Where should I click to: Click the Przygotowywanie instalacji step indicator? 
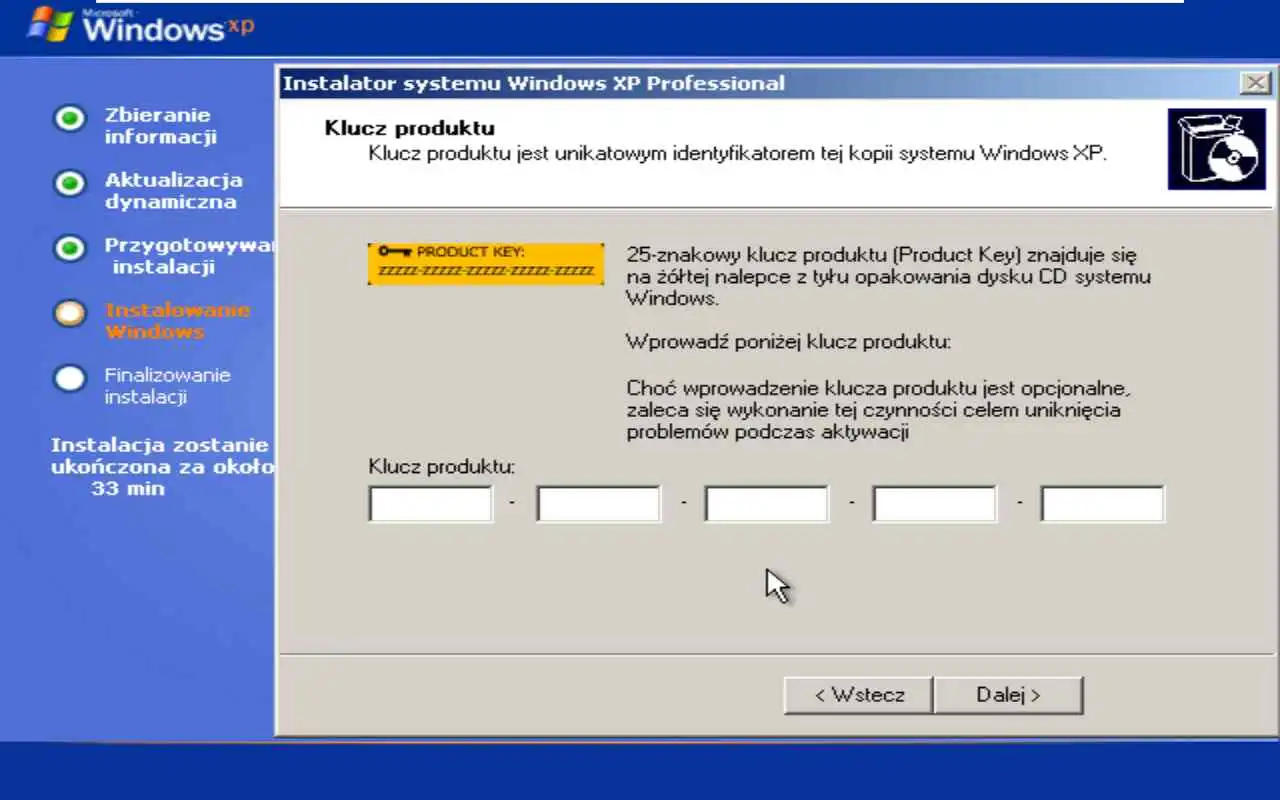coord(69,248)
